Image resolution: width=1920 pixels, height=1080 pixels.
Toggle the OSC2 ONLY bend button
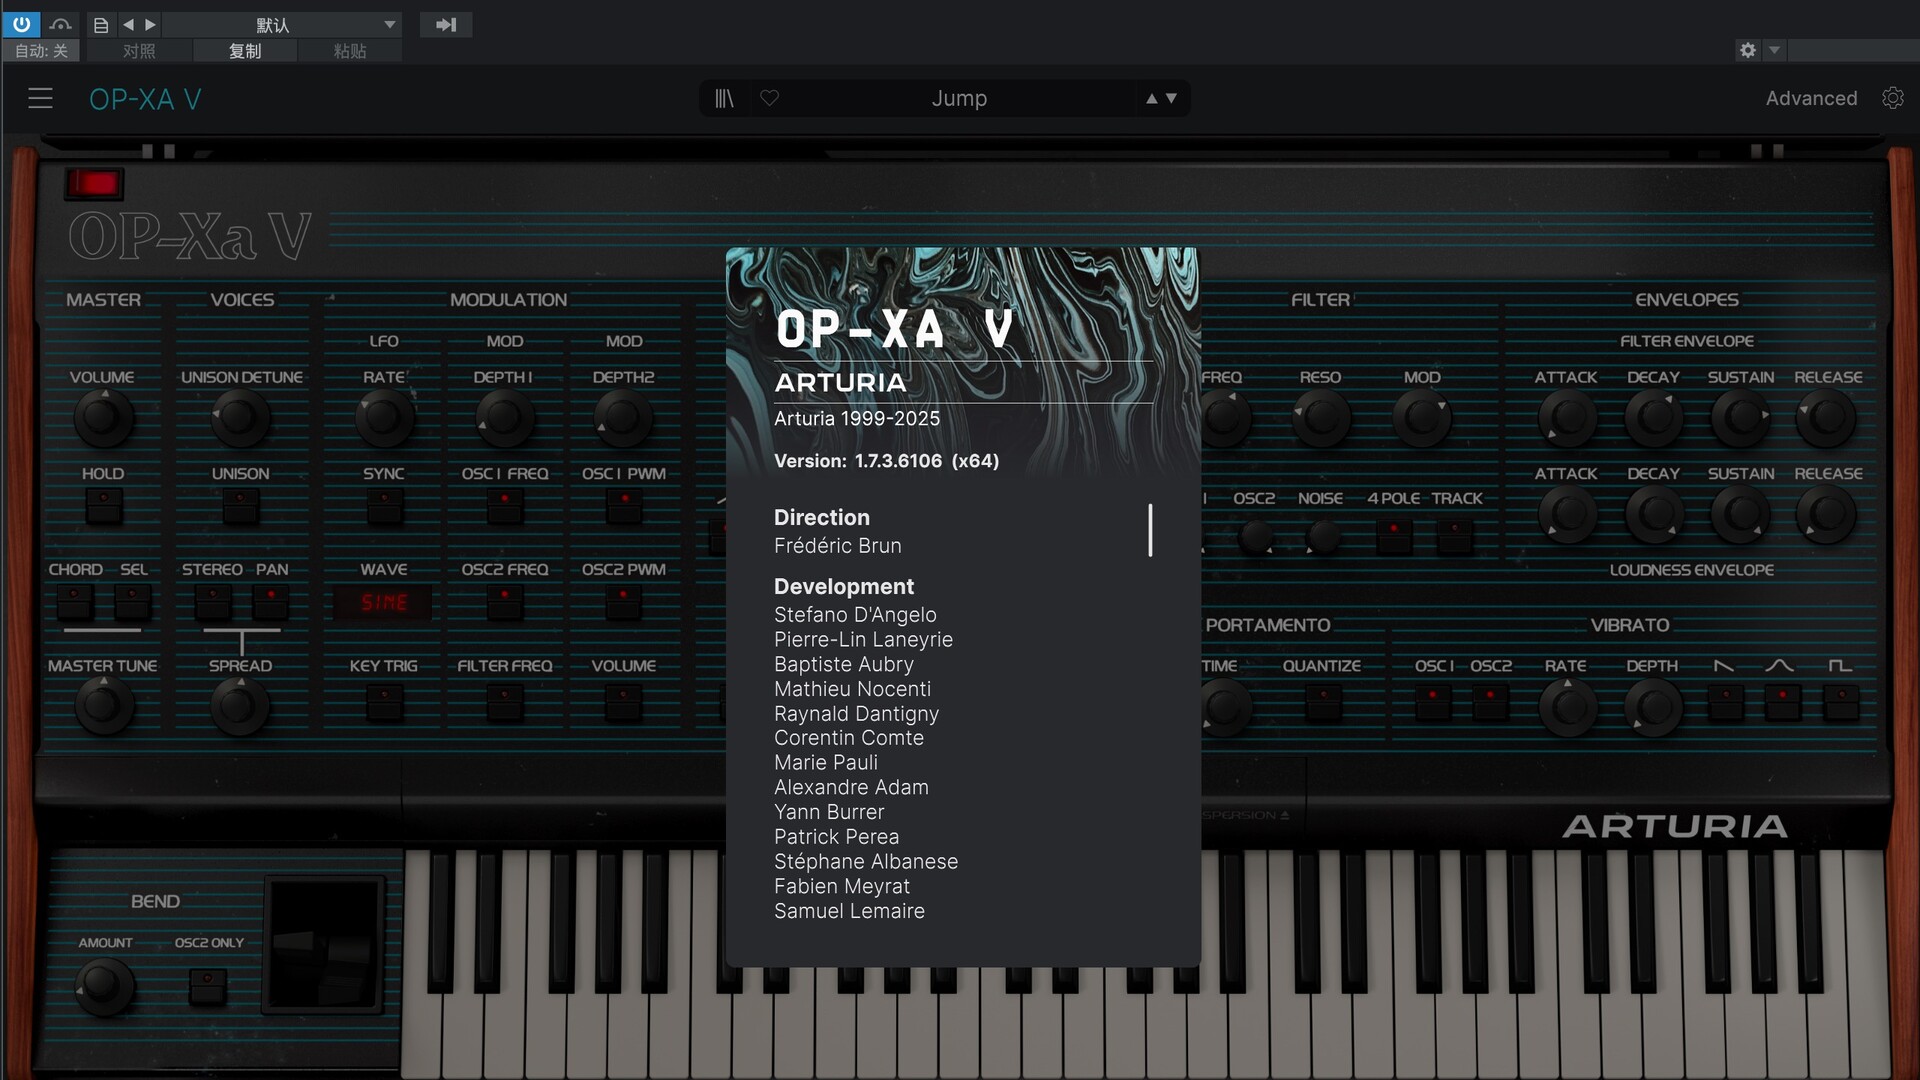tap(208, 988)
